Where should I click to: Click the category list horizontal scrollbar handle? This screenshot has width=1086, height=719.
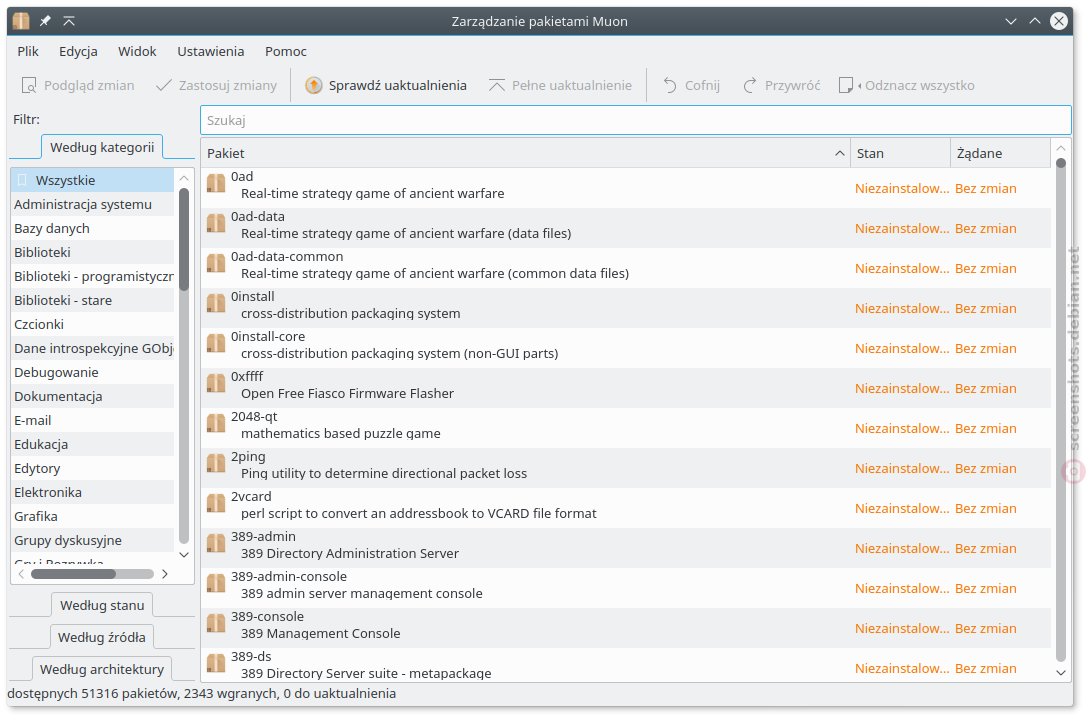pyautogui.click(x=73, y=574)
